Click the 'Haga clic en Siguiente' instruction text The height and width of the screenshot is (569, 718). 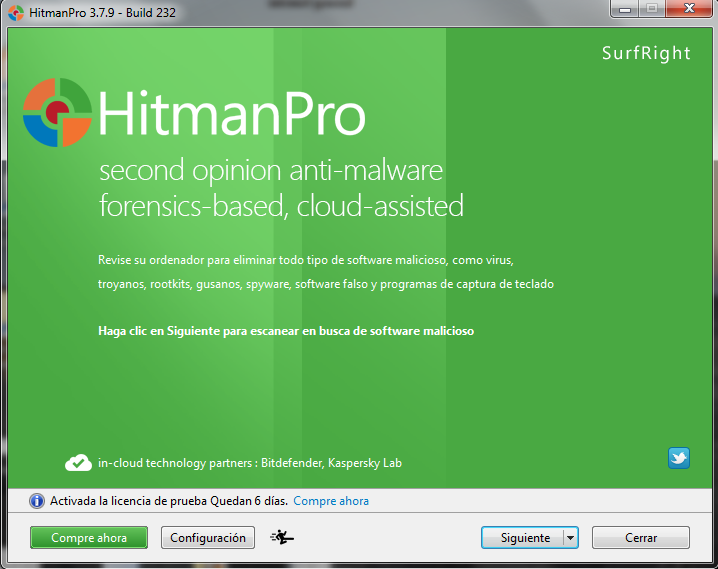[x=286, y=330]
